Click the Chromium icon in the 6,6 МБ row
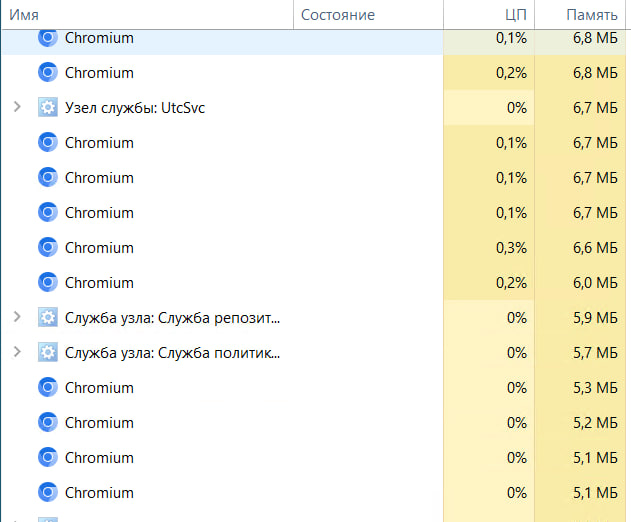 [47, 248]
